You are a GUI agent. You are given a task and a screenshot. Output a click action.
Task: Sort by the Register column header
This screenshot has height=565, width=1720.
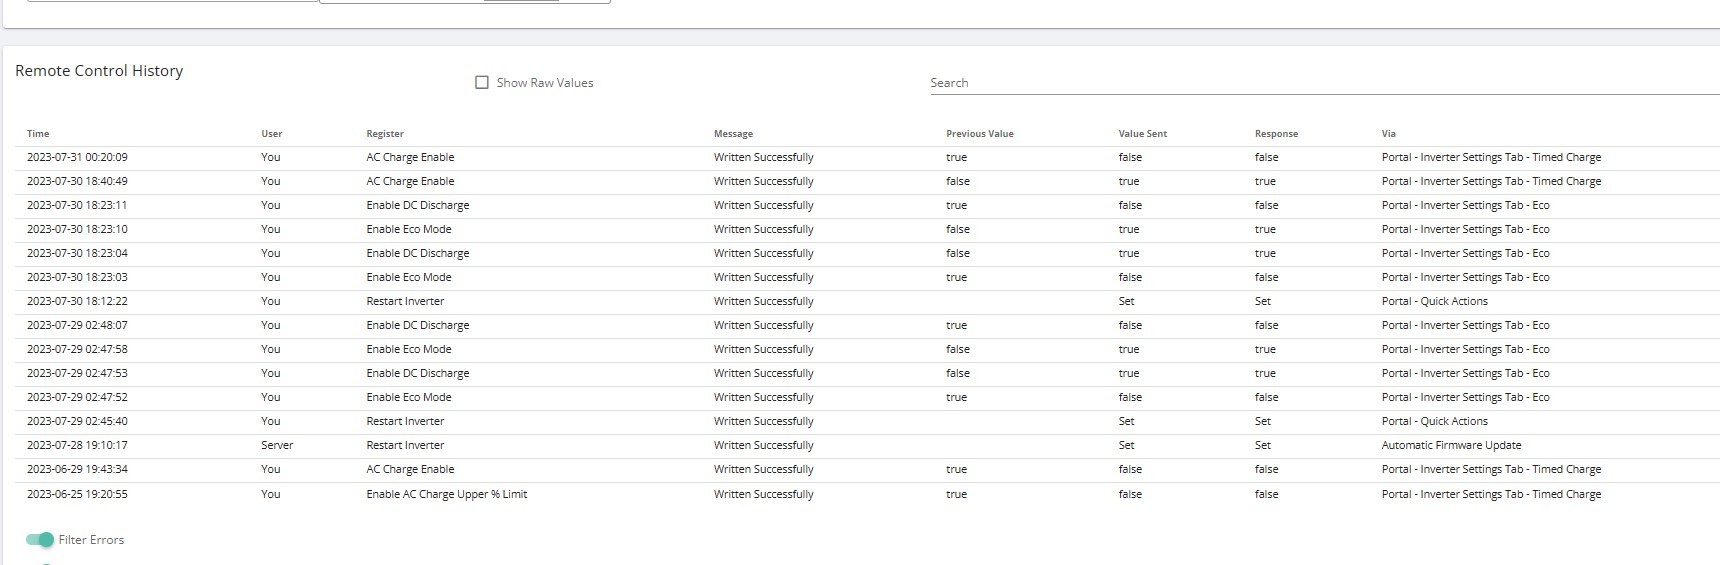coord(385,134)
